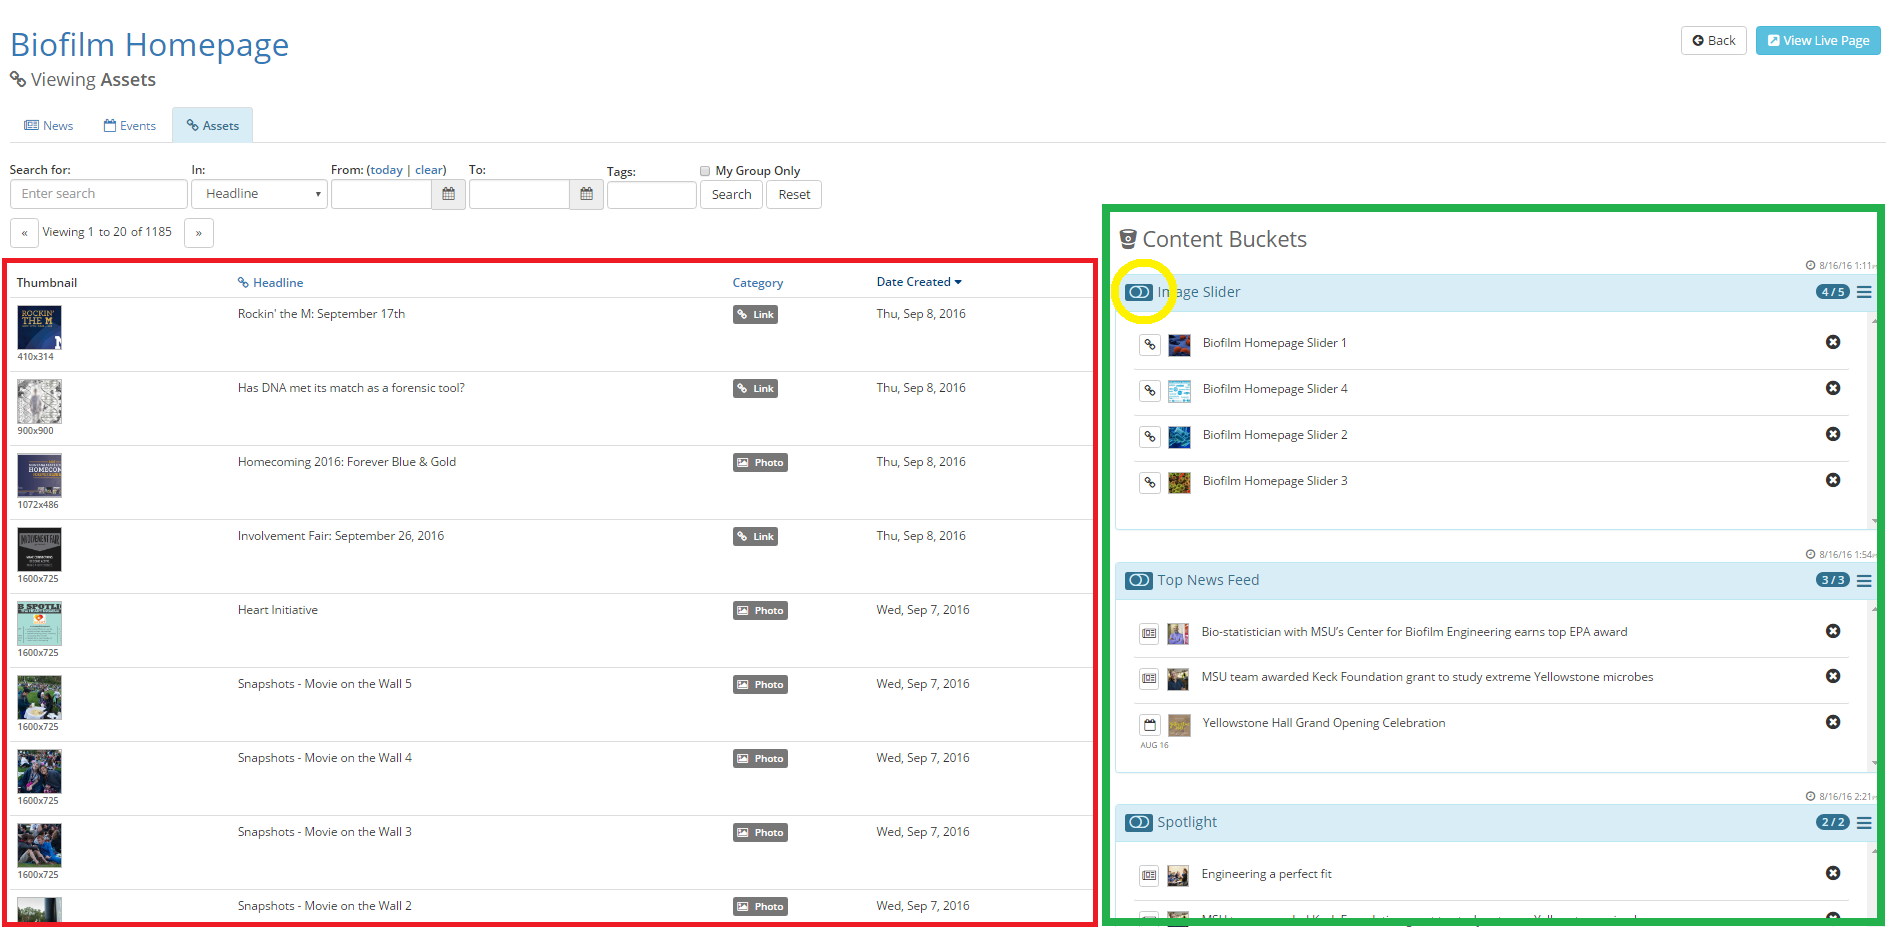This screenshot has height=927, width=1888.
Task: Click the View Live Page button
Action: 1817,41
